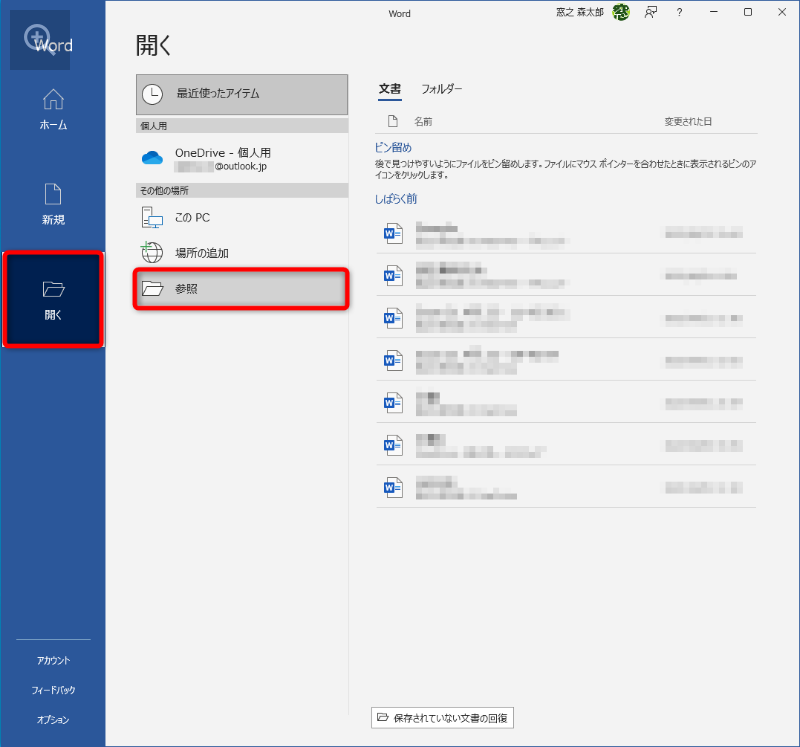This screenshot has width=800, height=747.
Task: Open help with the question mark icon
Action: 679,12
